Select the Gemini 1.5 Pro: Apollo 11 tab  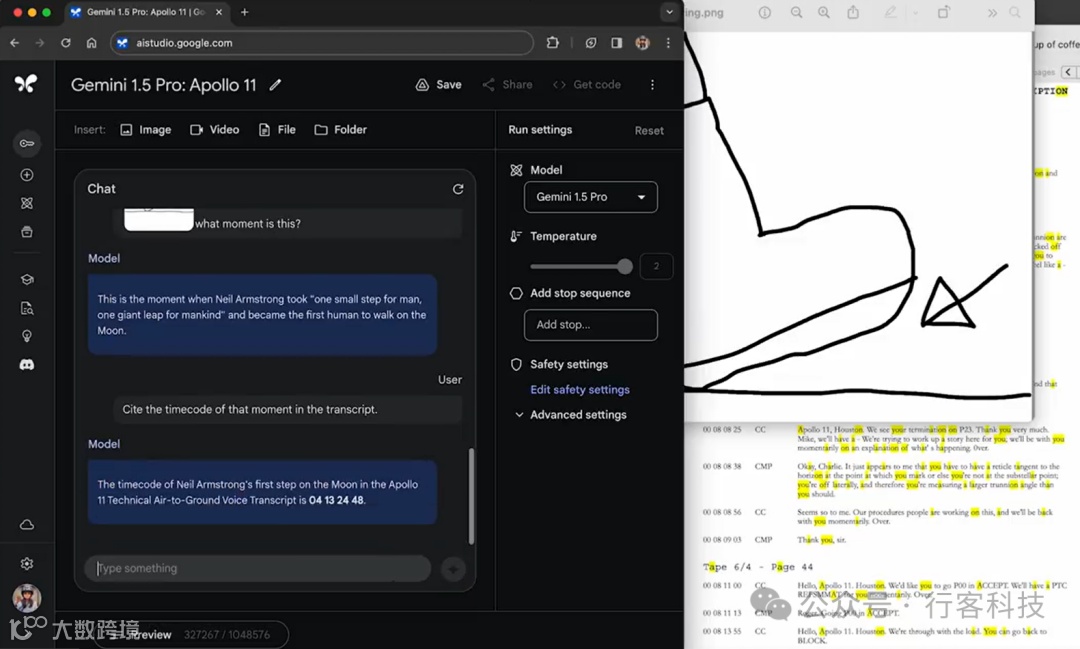point(146,12)
